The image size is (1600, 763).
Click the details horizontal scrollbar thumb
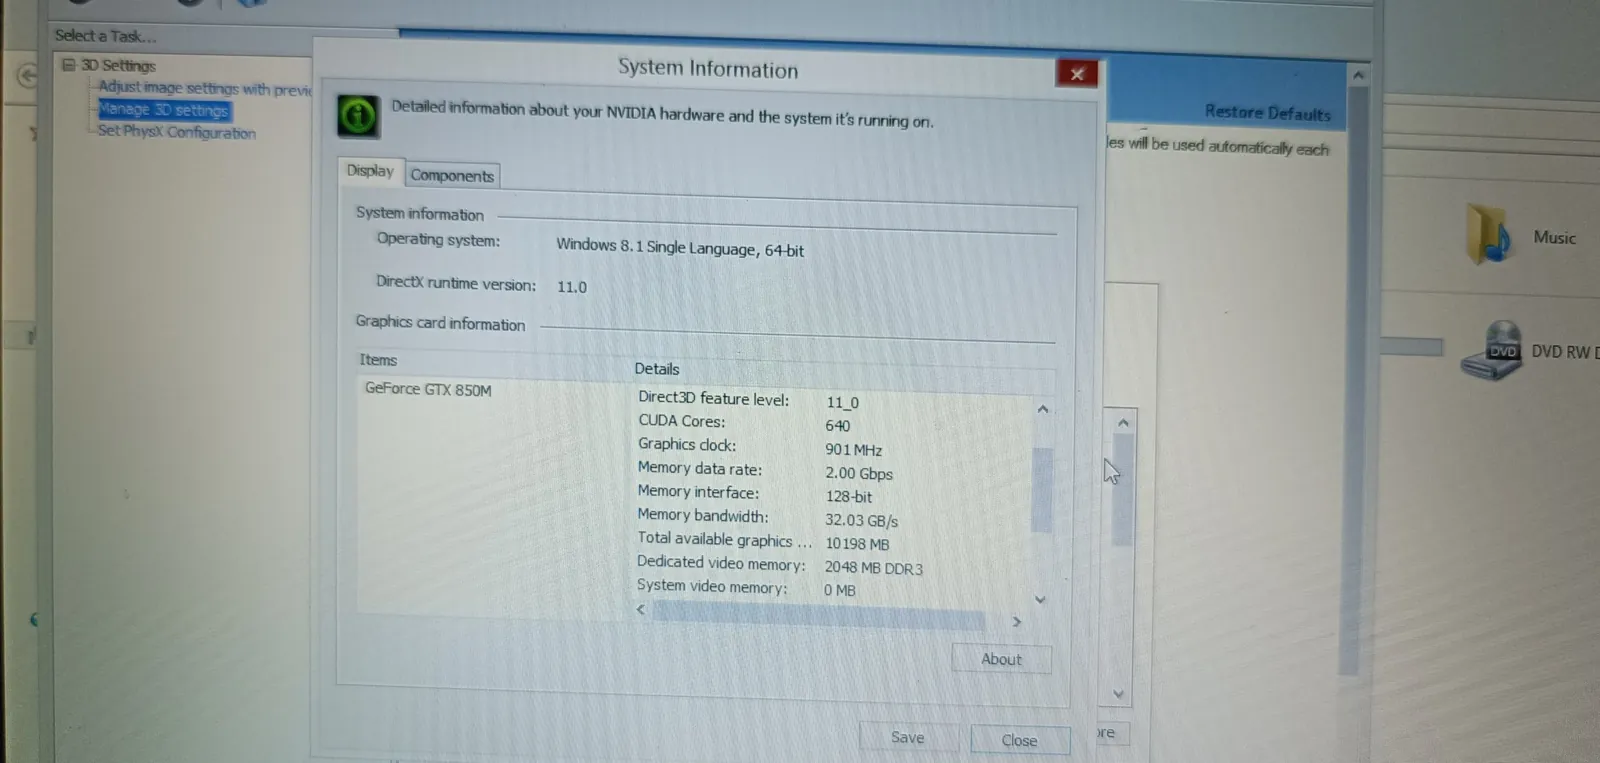[818, 616]
